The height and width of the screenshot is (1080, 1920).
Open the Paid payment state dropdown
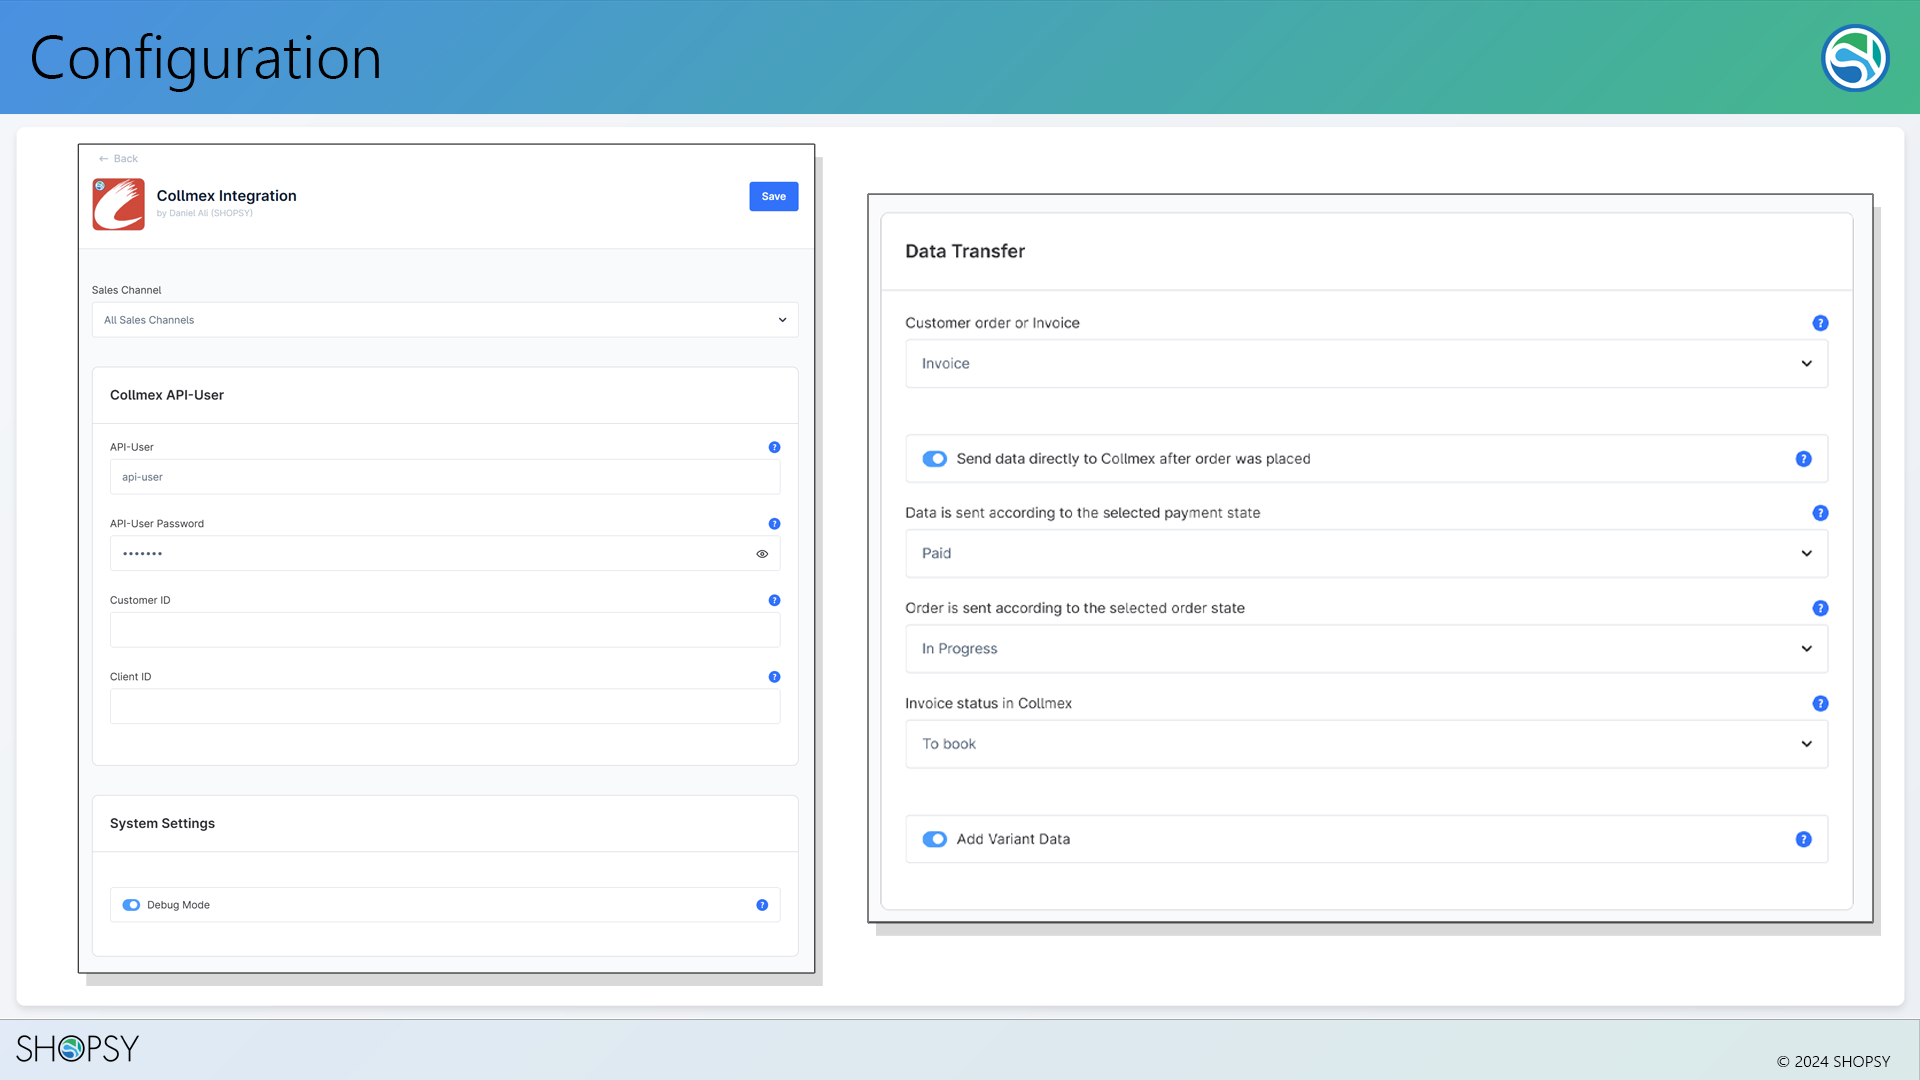tap(1366, 554)
